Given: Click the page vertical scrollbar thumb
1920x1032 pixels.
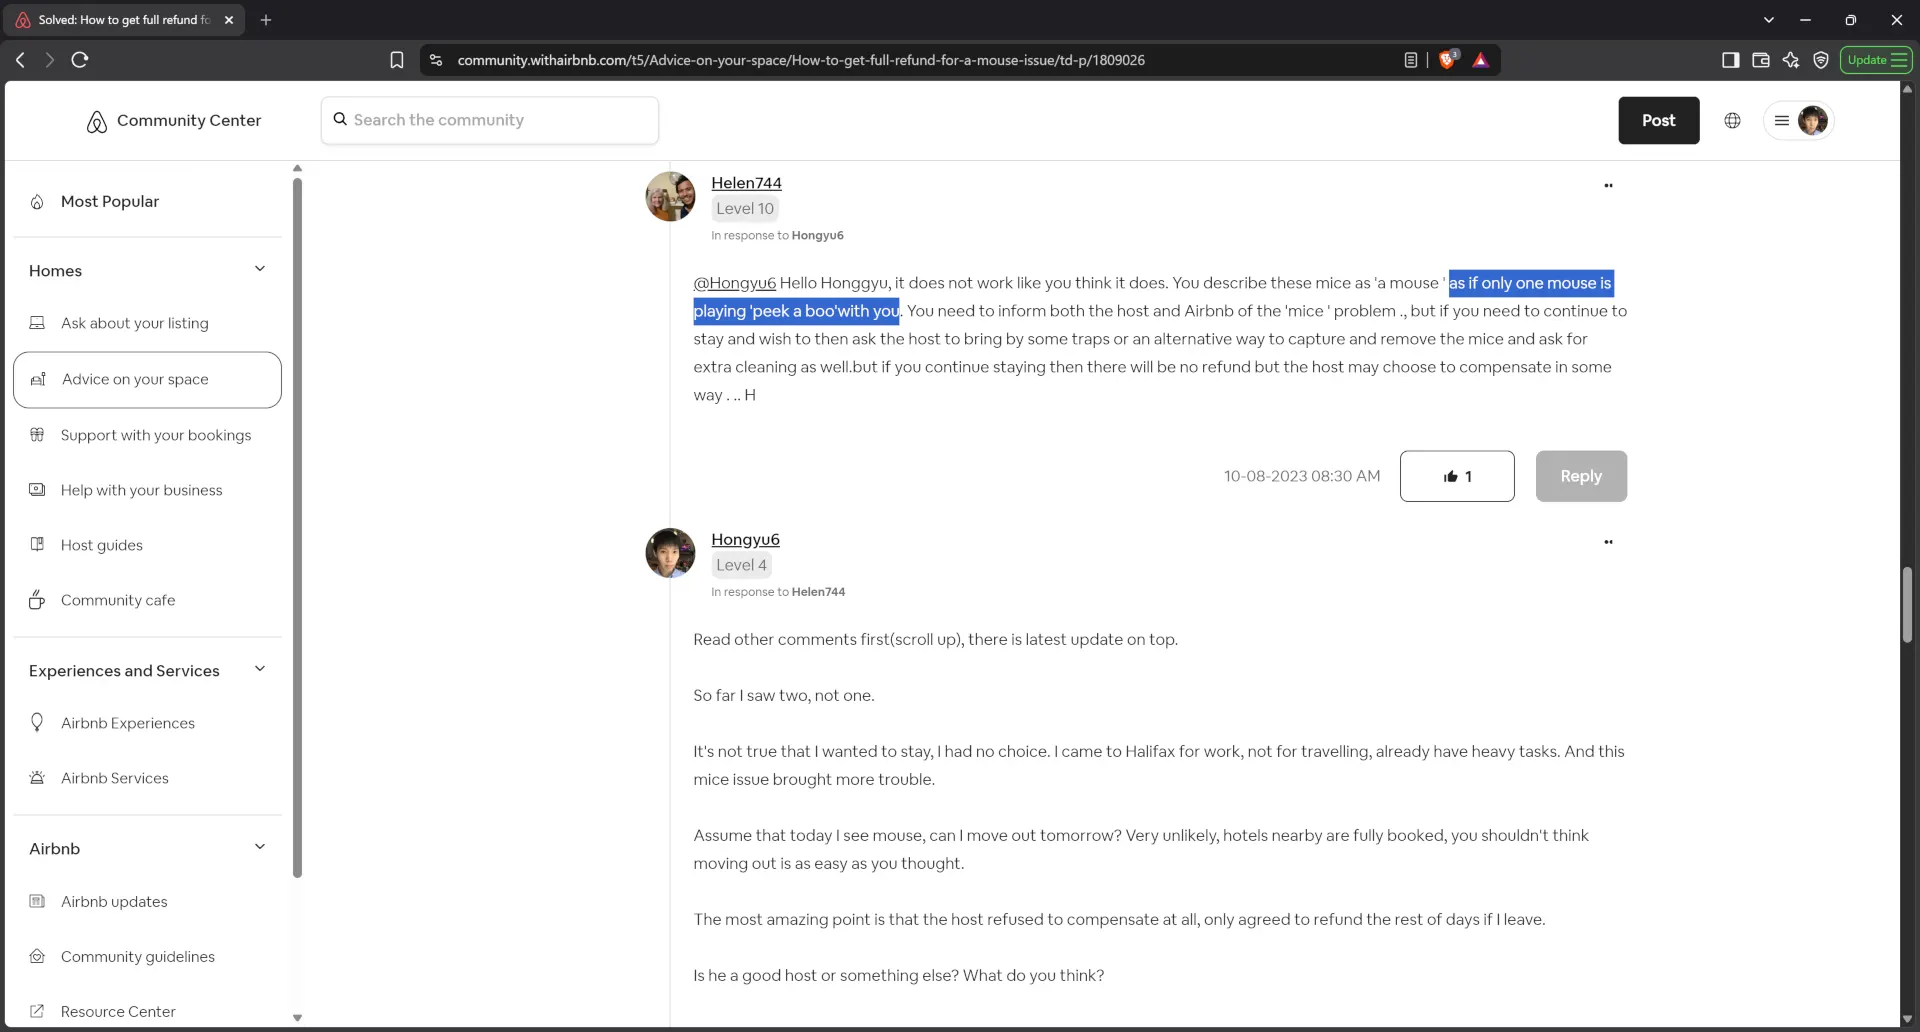Looking at the screenshot, I should [x=1907, y=606].
